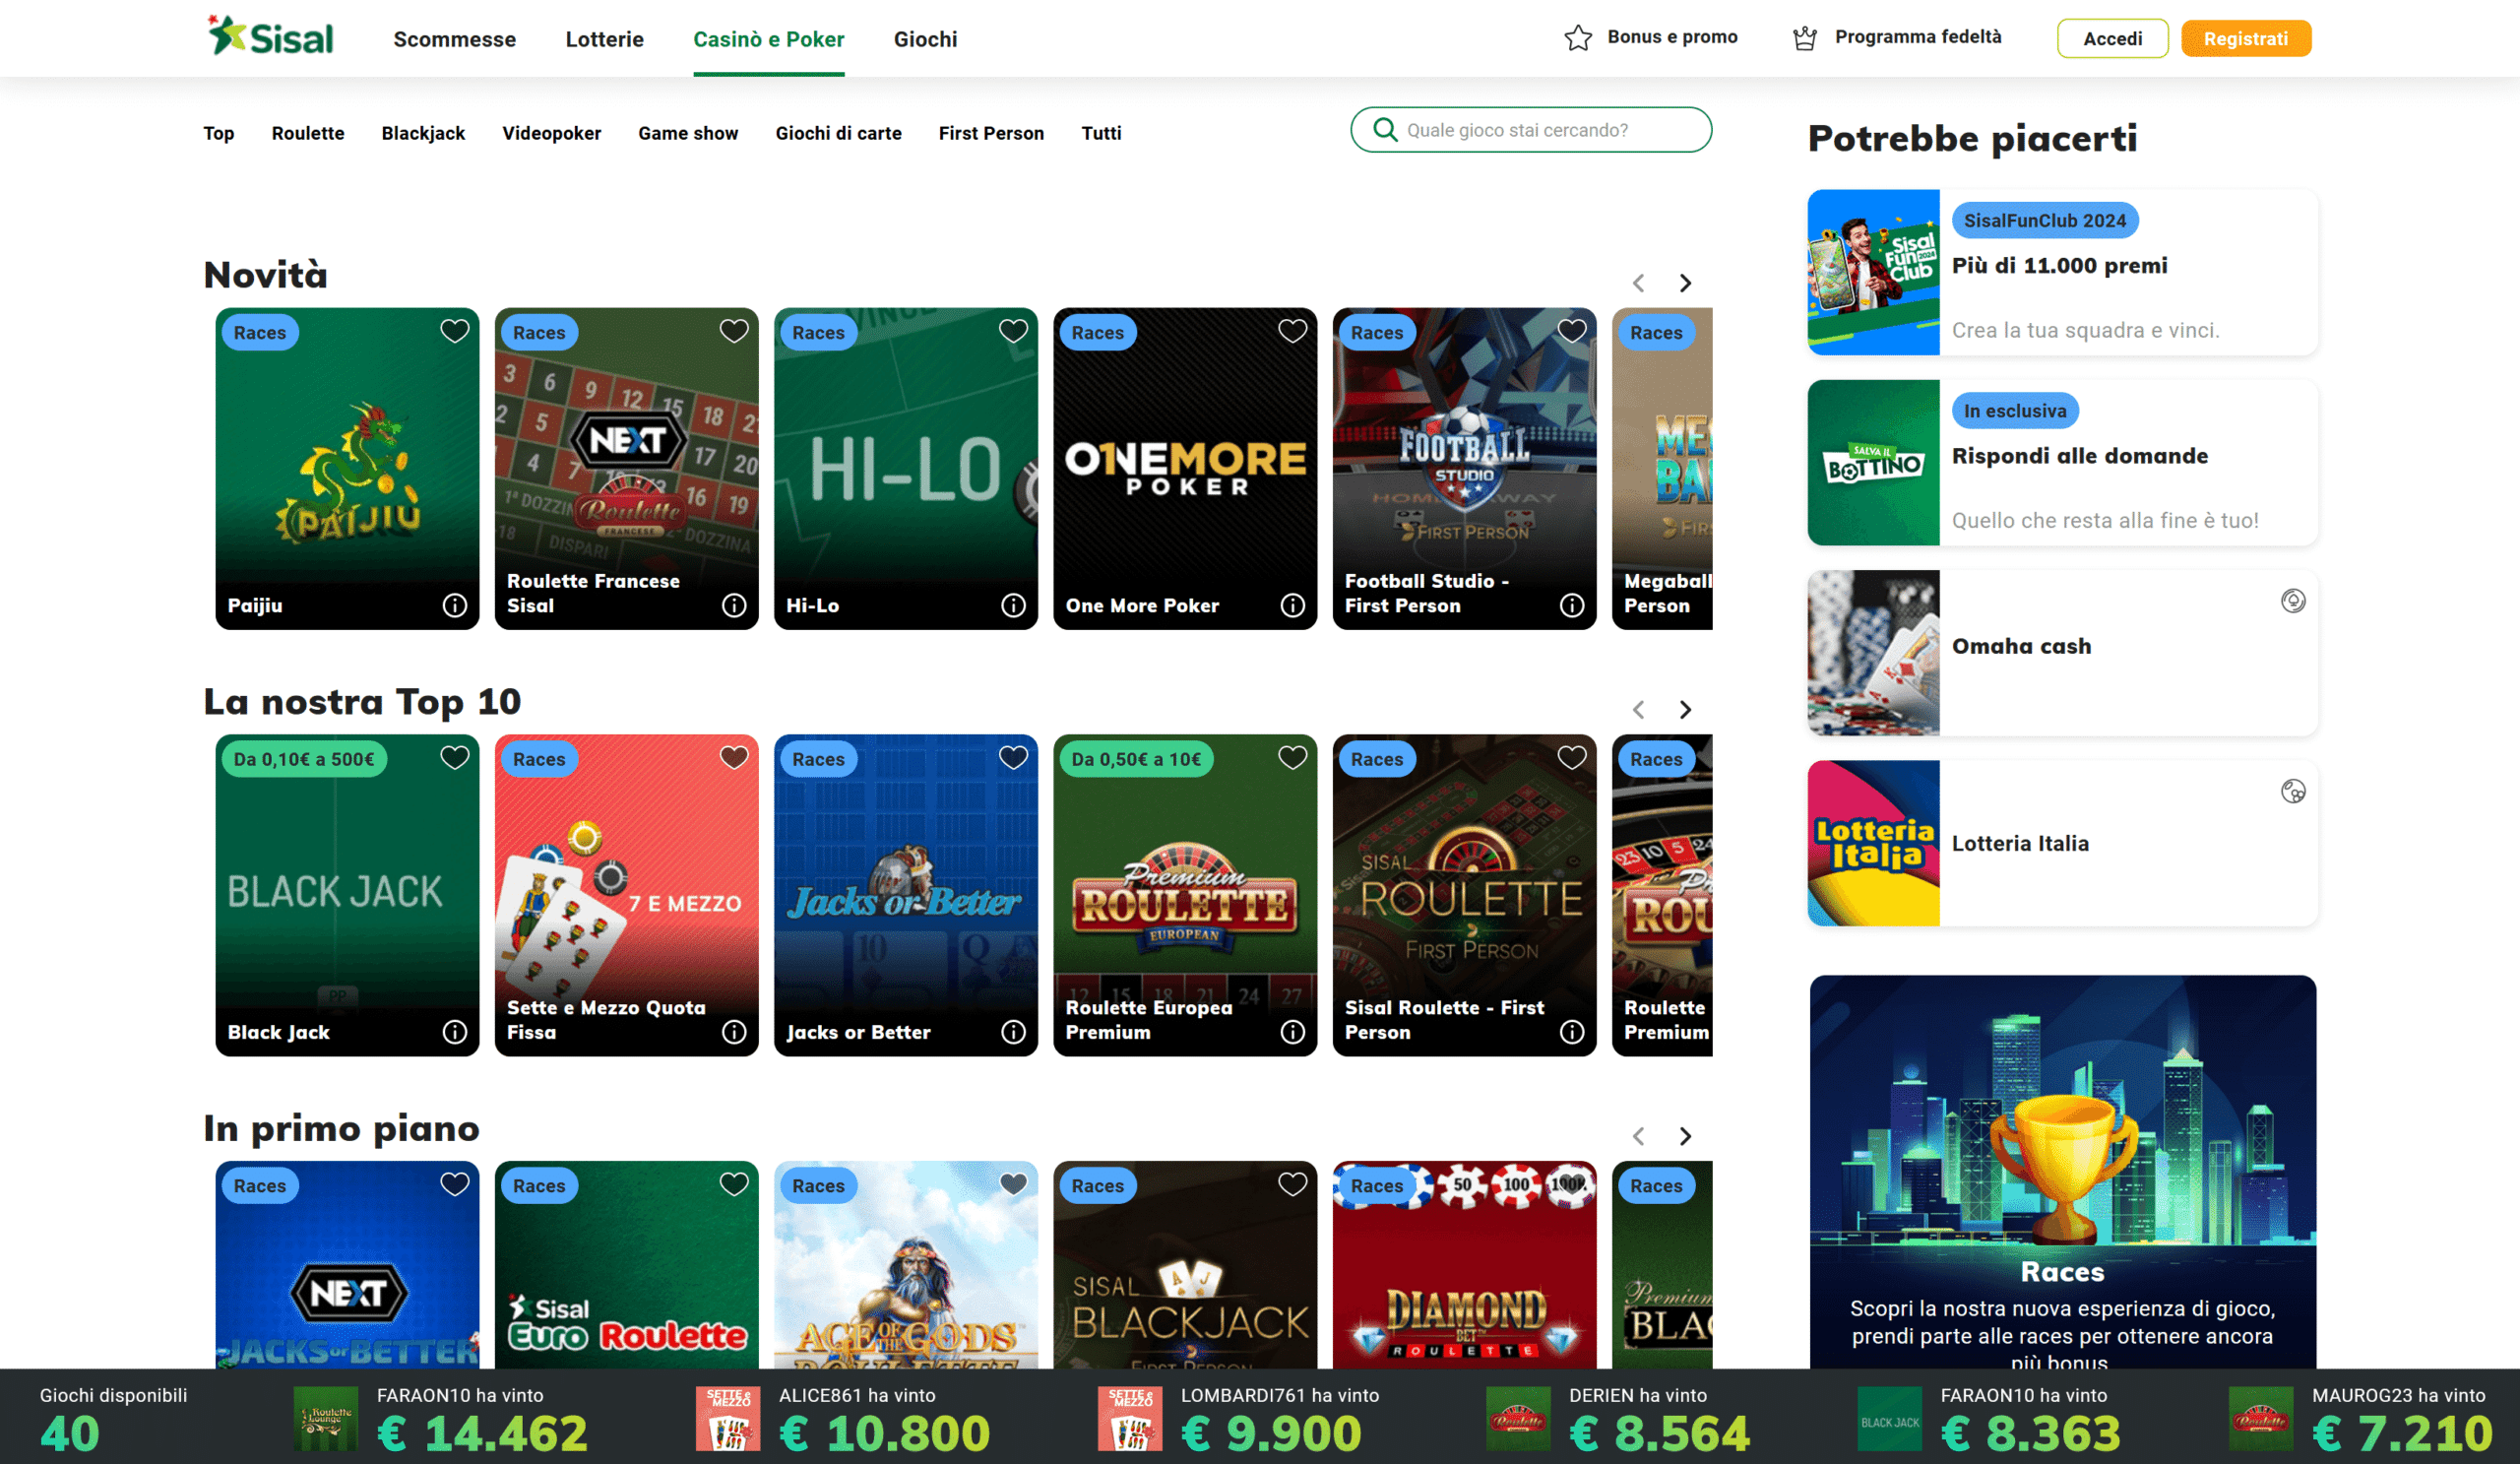This screenshot has height=1464, width=2520.
Task: Open the Casinò e Poker menu
Action: point(768,39)
